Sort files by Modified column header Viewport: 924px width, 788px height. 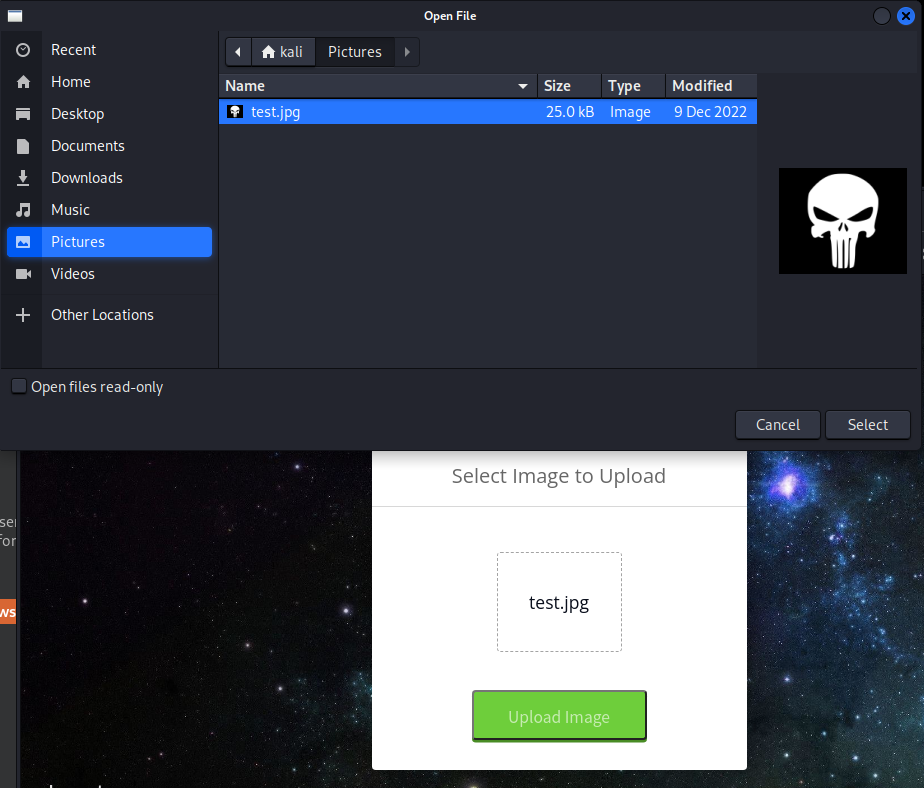point(711,86)
